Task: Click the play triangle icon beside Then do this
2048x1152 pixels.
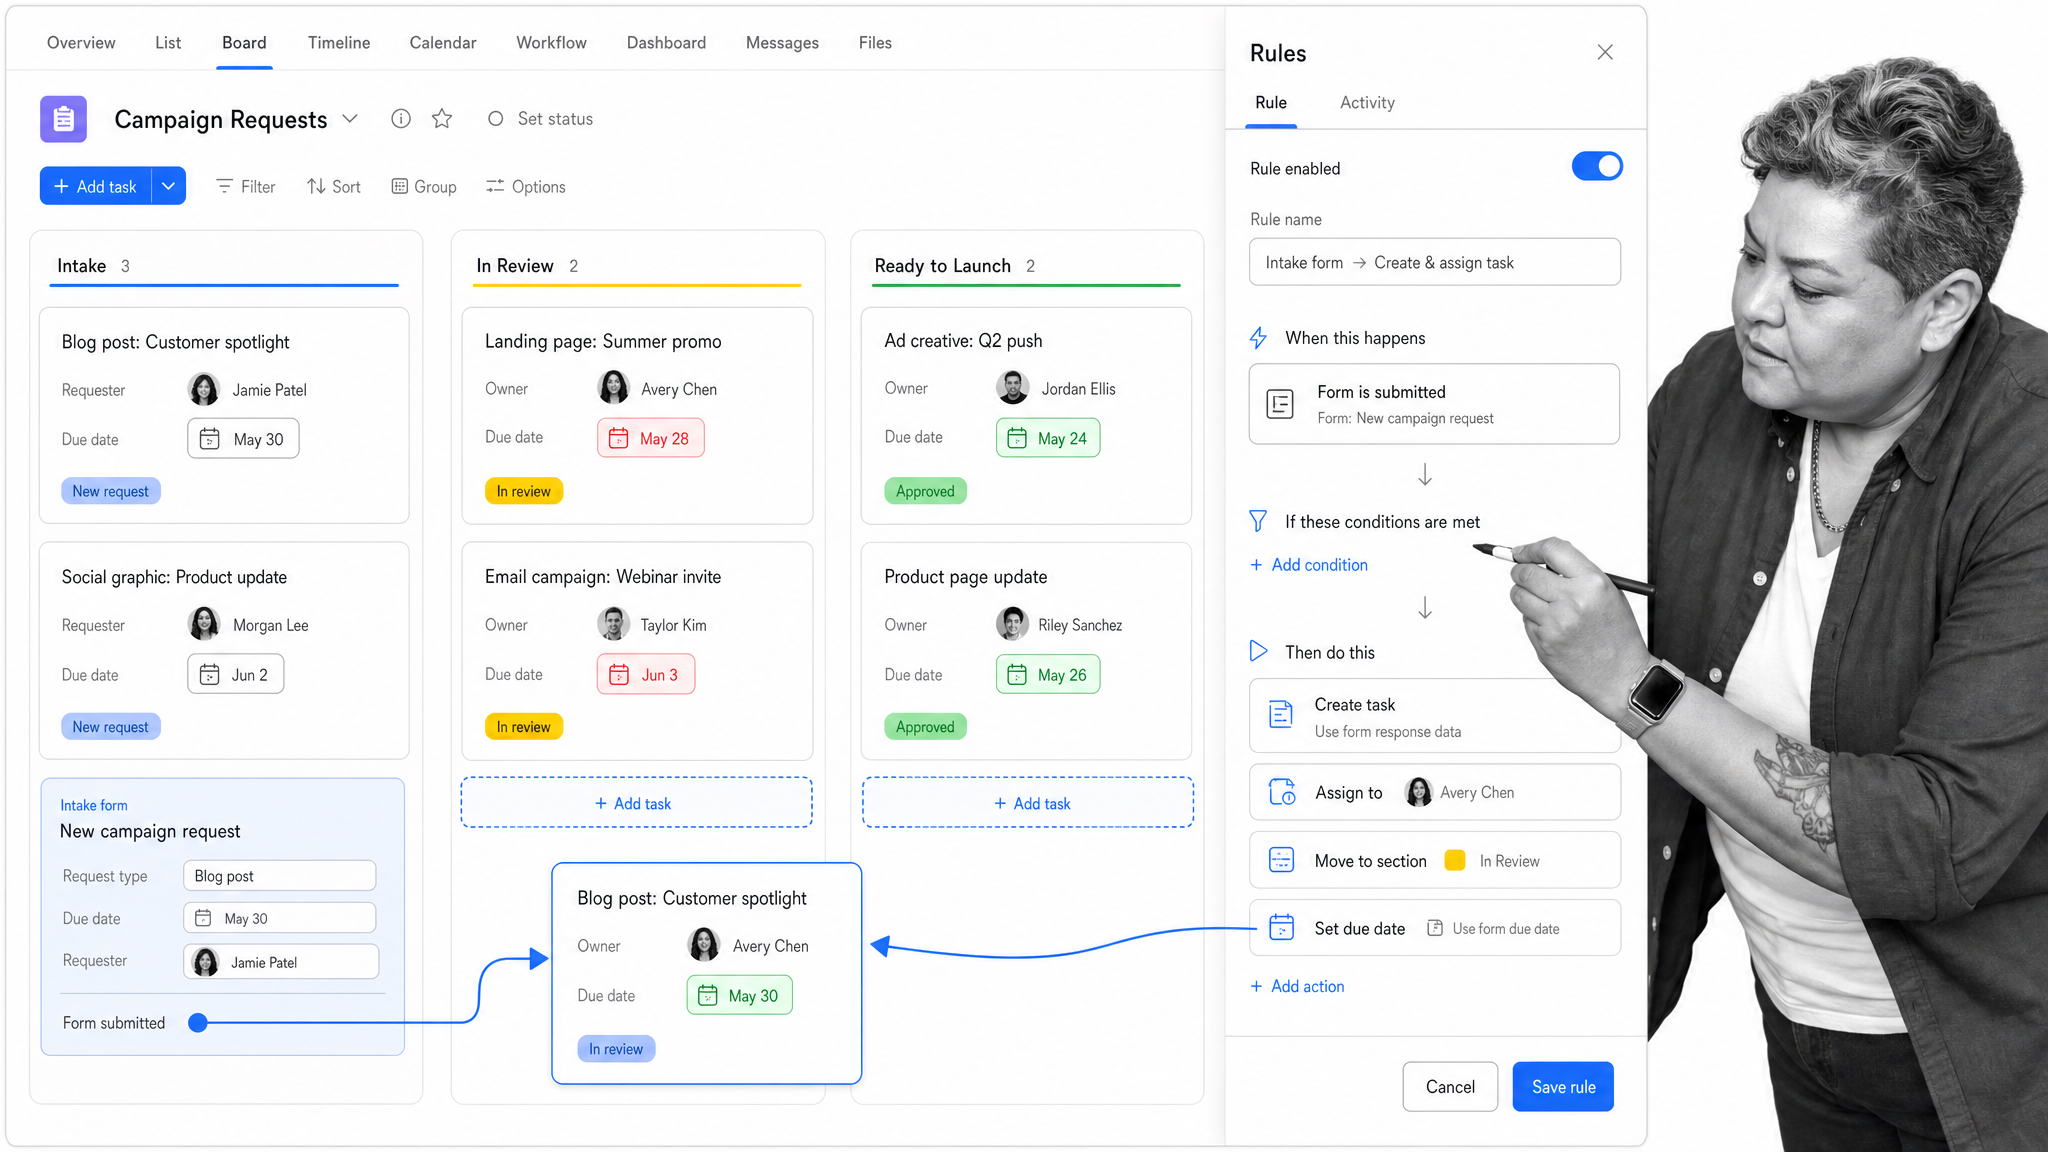Action: pos(1258,652)
